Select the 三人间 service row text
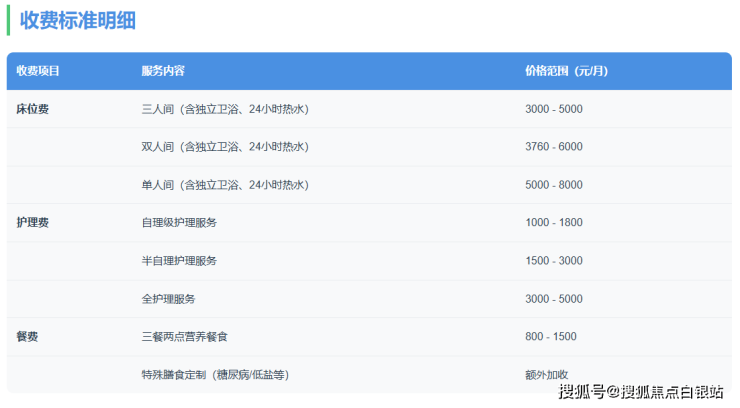740x408 pixels. [225, 109]
